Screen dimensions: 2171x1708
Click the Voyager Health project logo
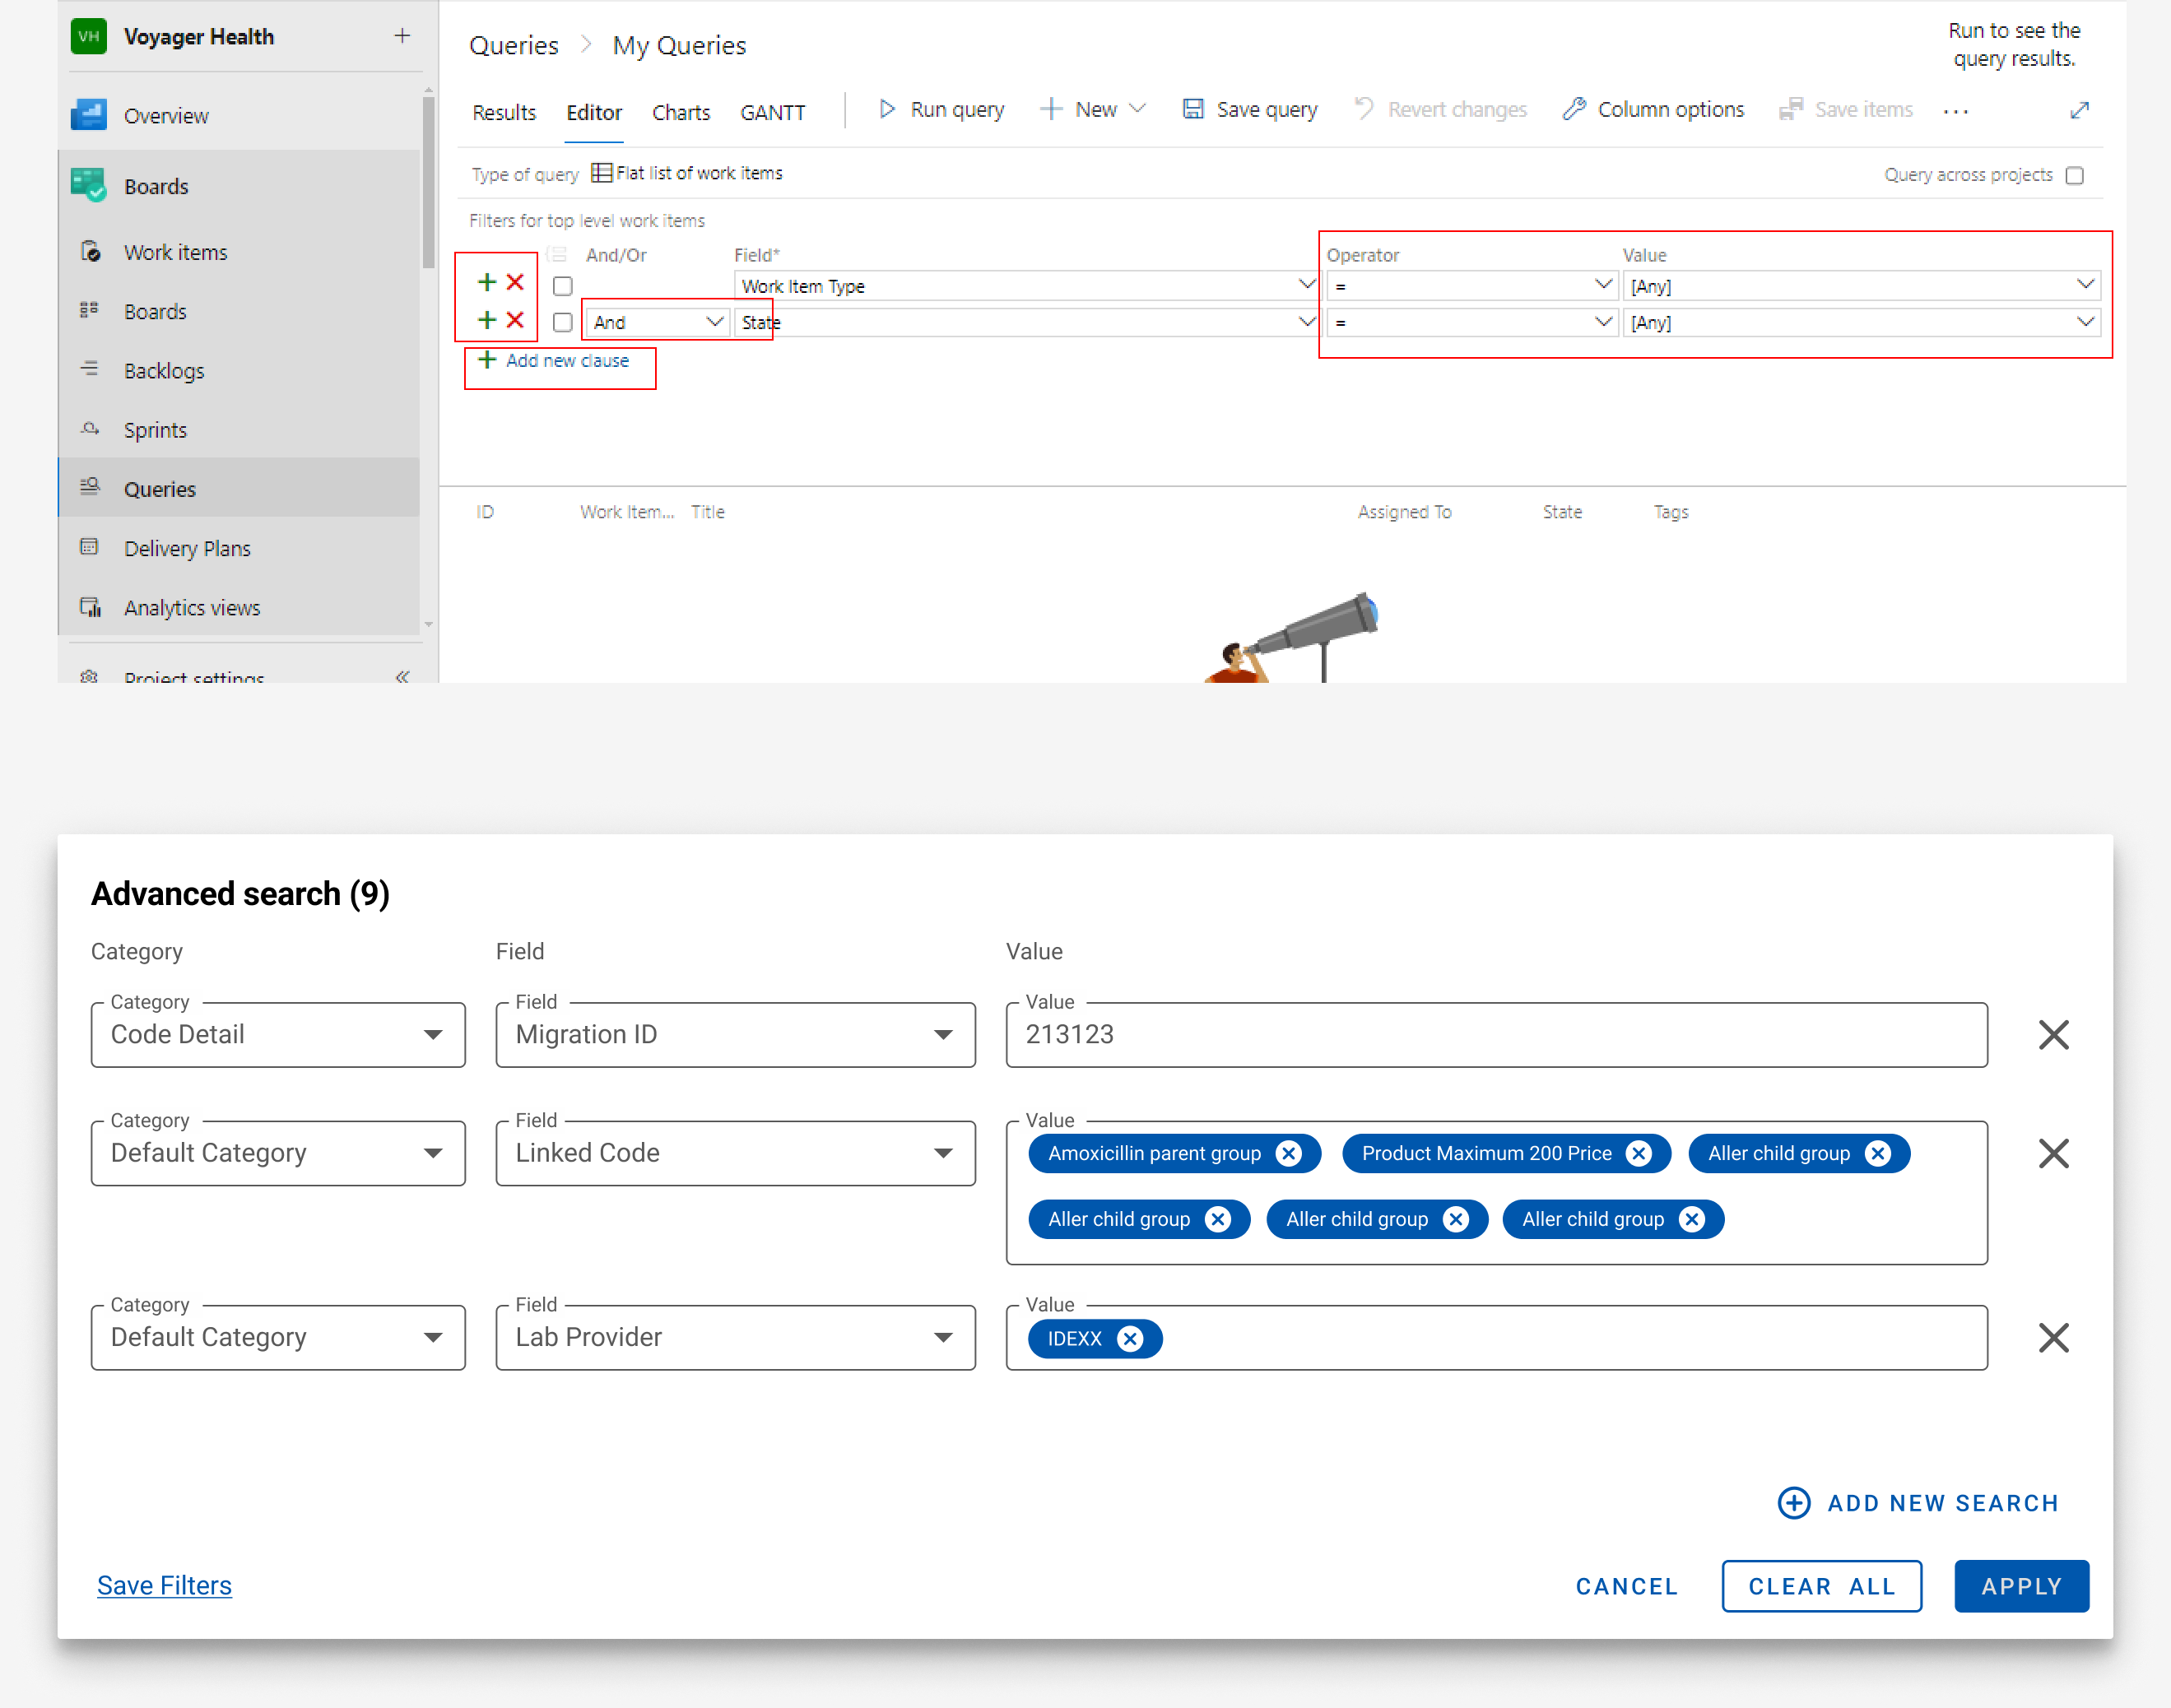click(x=89, y=37)
